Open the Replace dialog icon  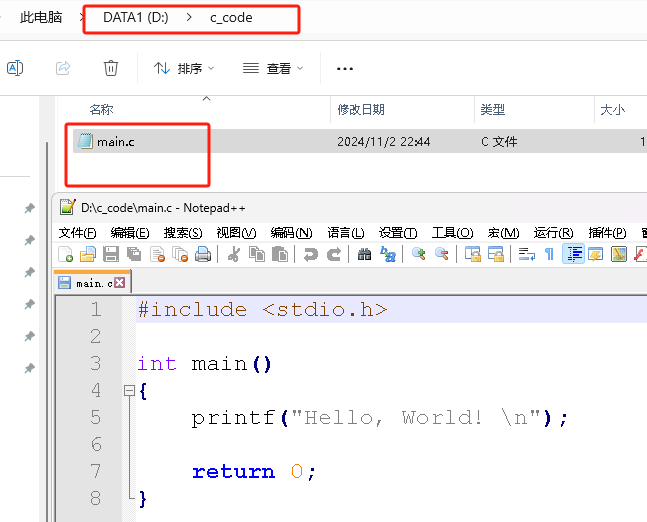pos(388,254)
